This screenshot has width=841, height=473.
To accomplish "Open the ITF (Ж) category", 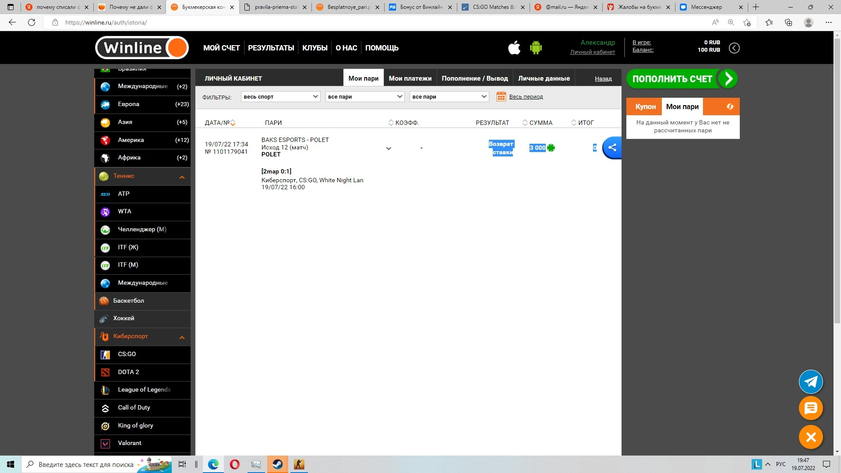I will (x=143, y=247).
